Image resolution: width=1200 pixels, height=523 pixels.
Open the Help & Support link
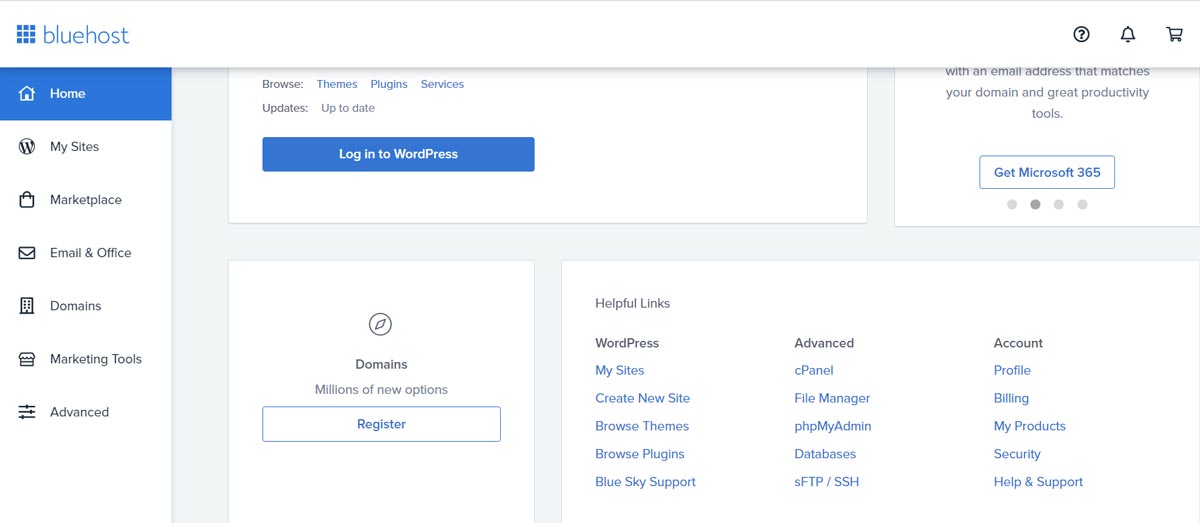1038,482
